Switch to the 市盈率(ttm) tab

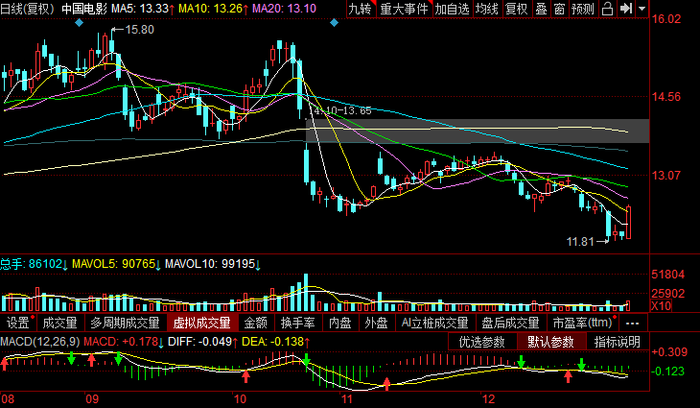click(x=583, y=322)
